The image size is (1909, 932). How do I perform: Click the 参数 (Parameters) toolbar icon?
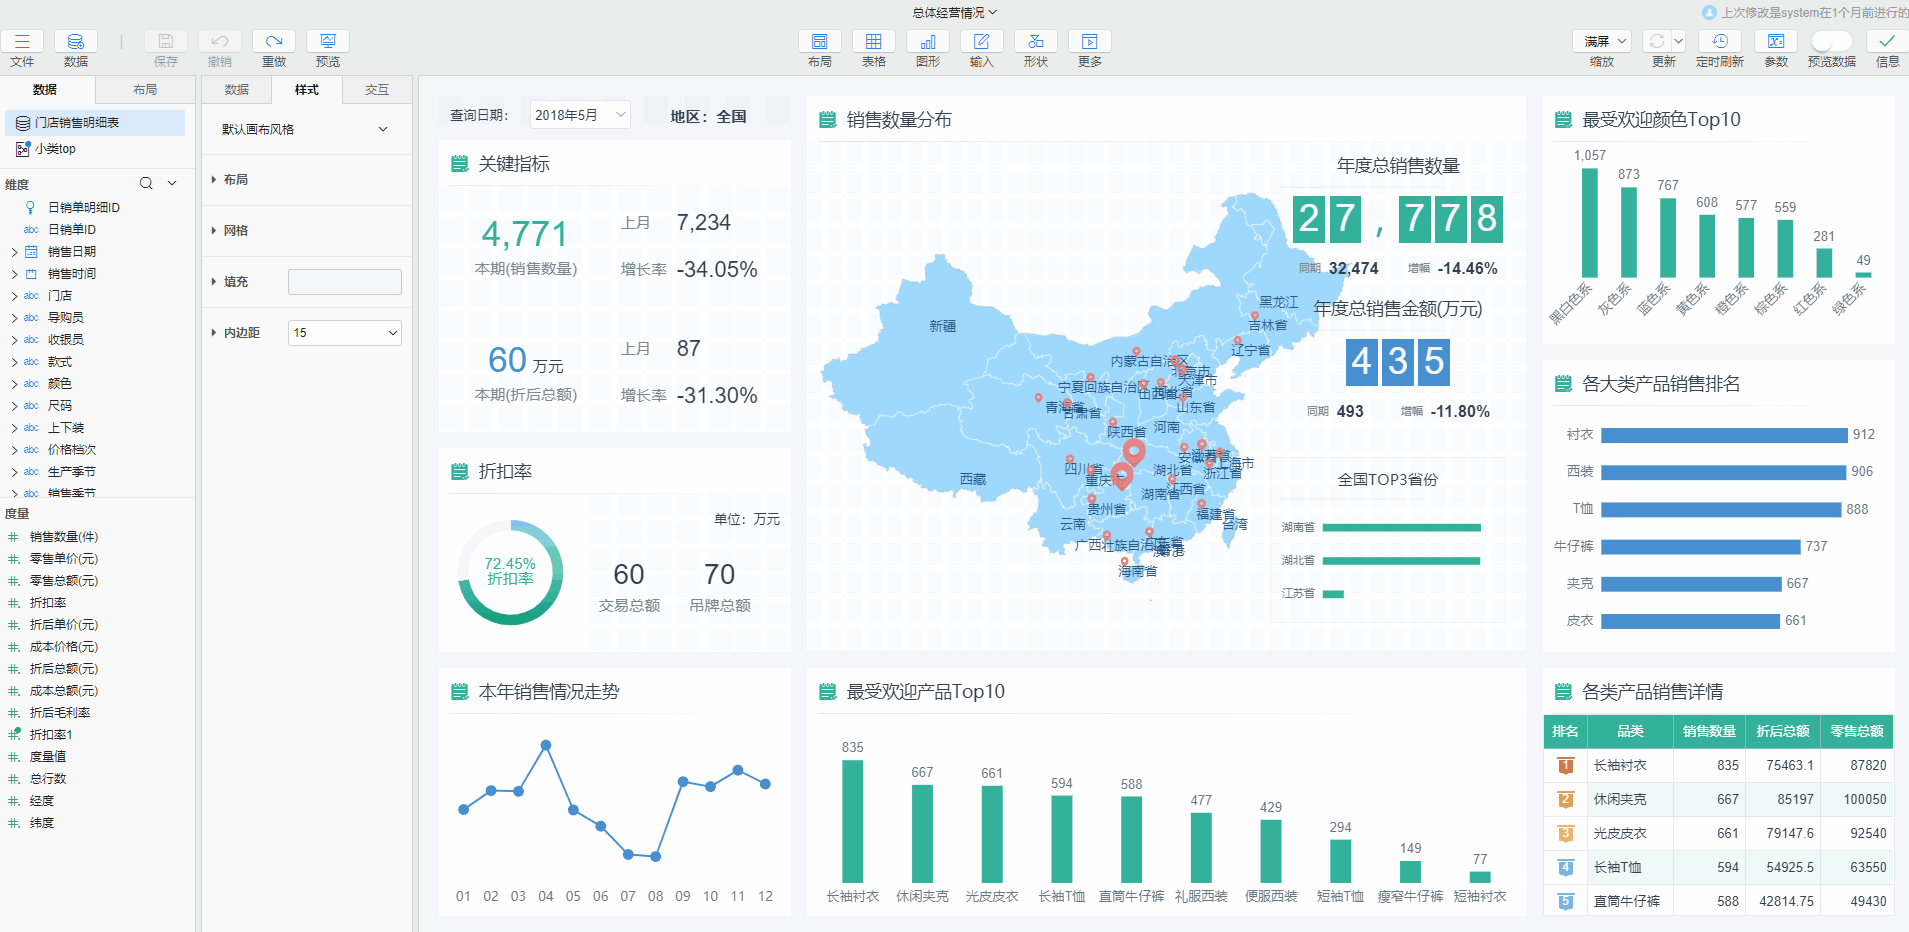click(x=1775, y=42)
